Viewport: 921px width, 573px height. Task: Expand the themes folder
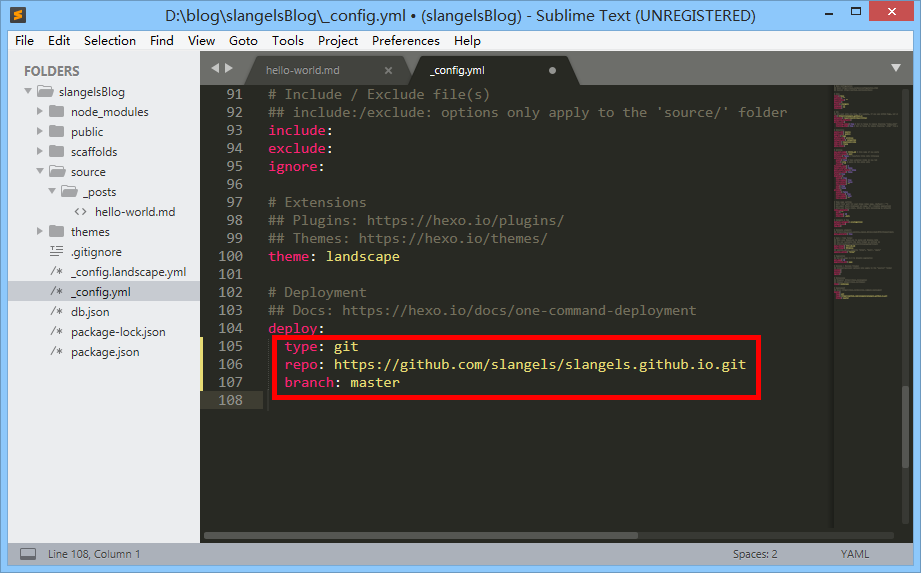(x=39, y=231)
